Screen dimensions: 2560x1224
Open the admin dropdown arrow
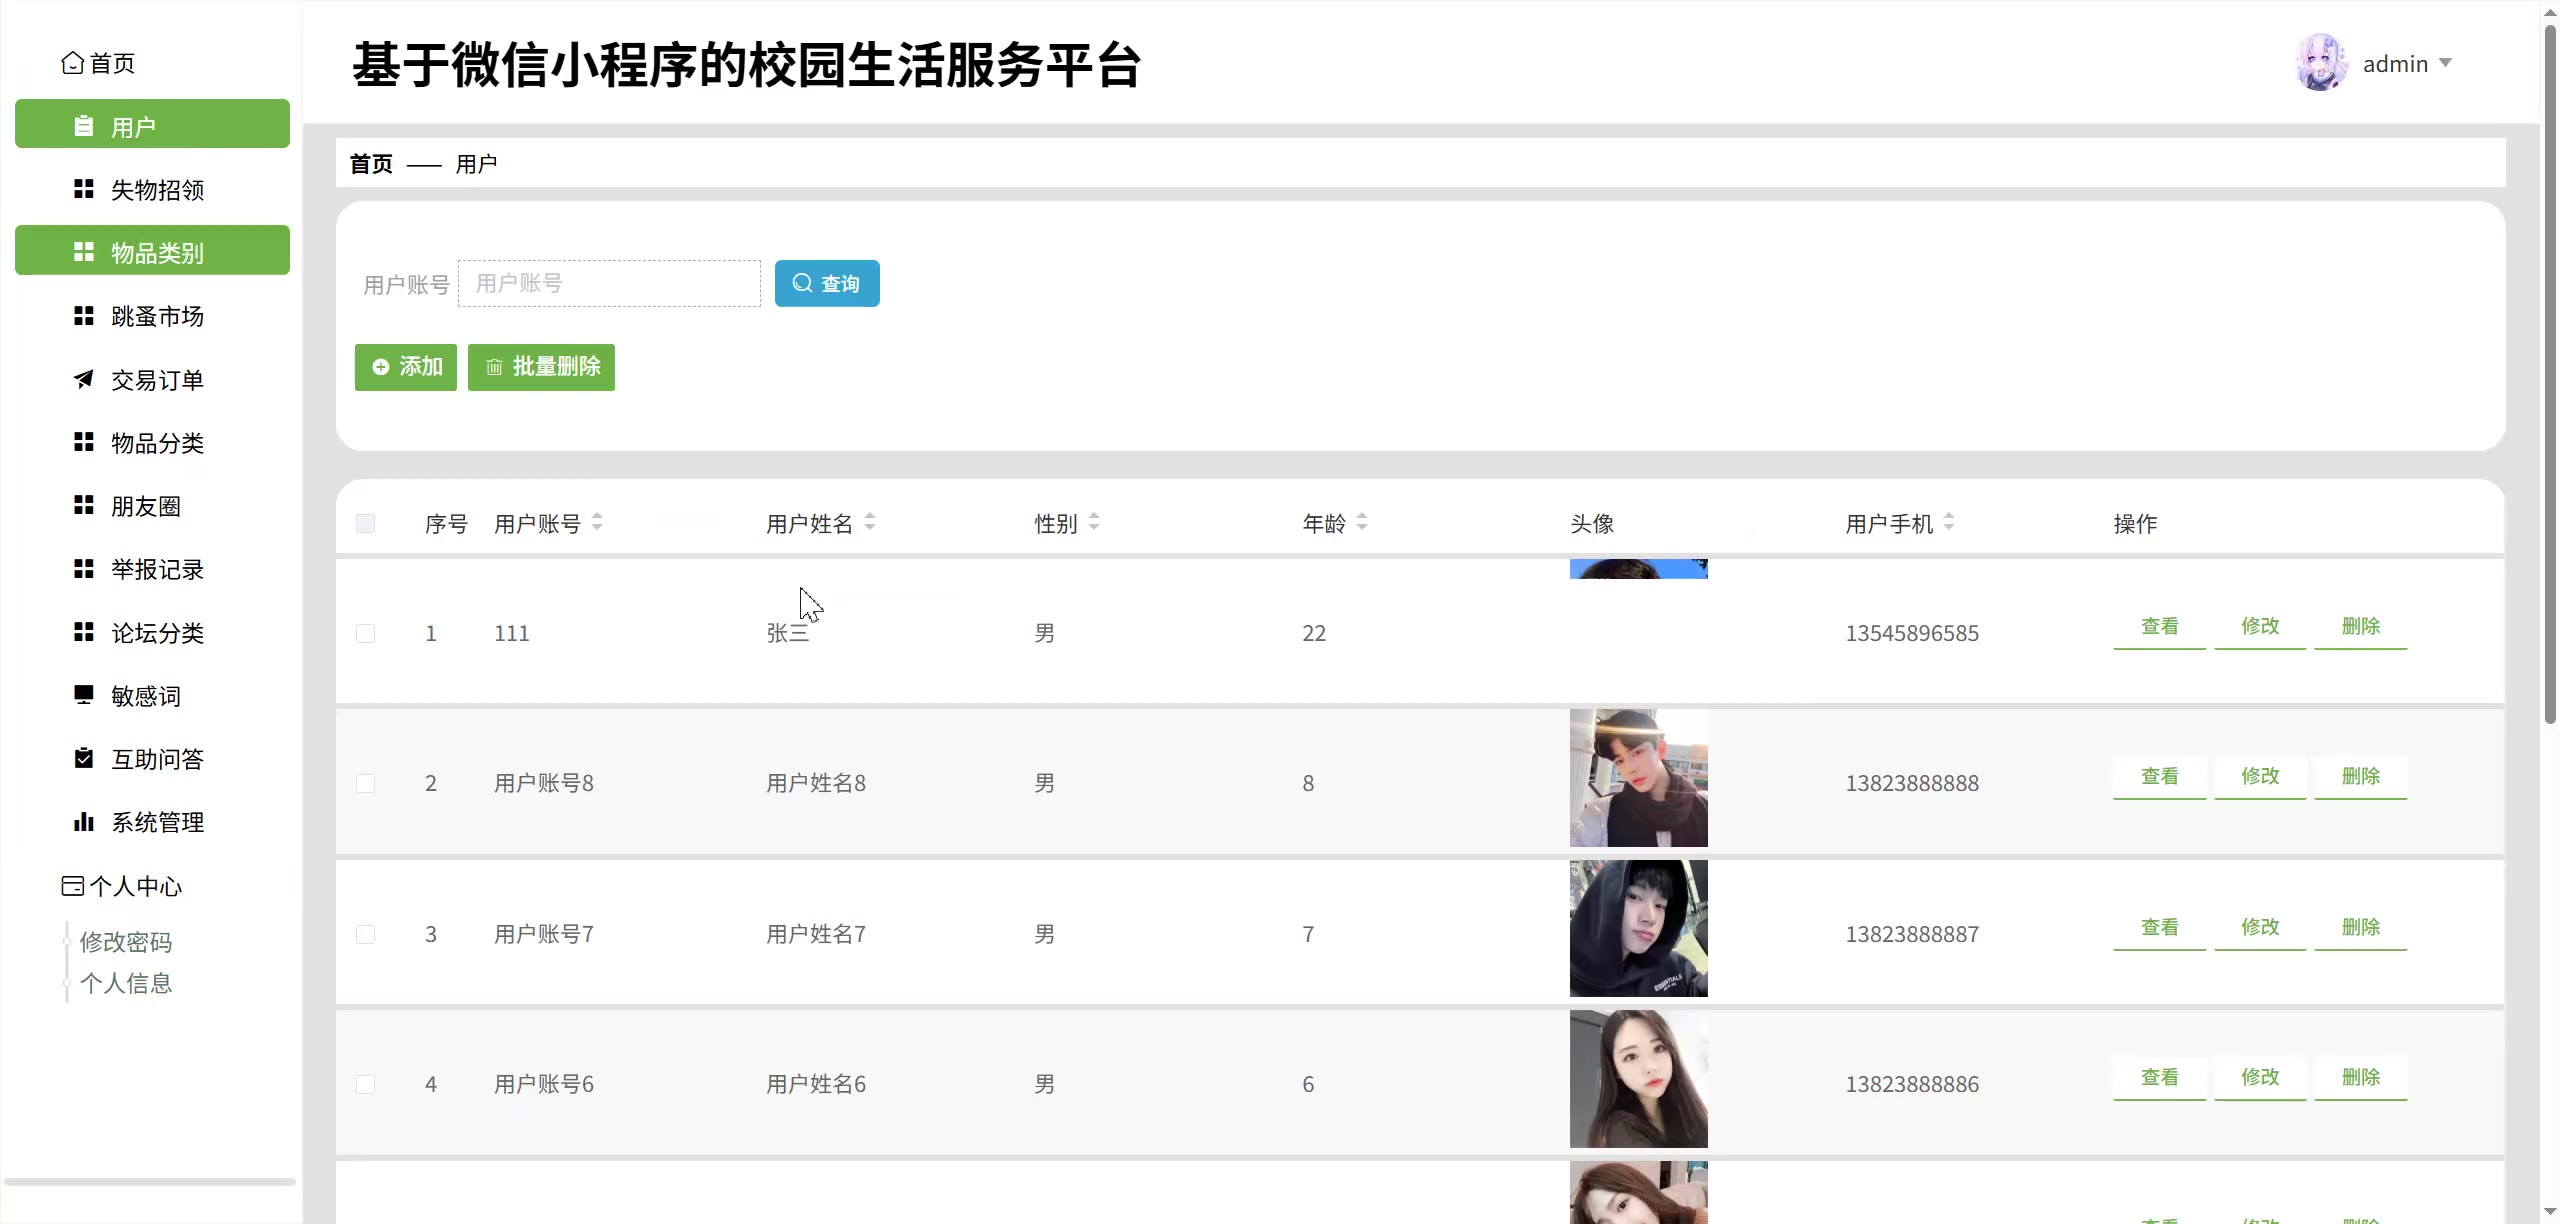point(2445,63)
